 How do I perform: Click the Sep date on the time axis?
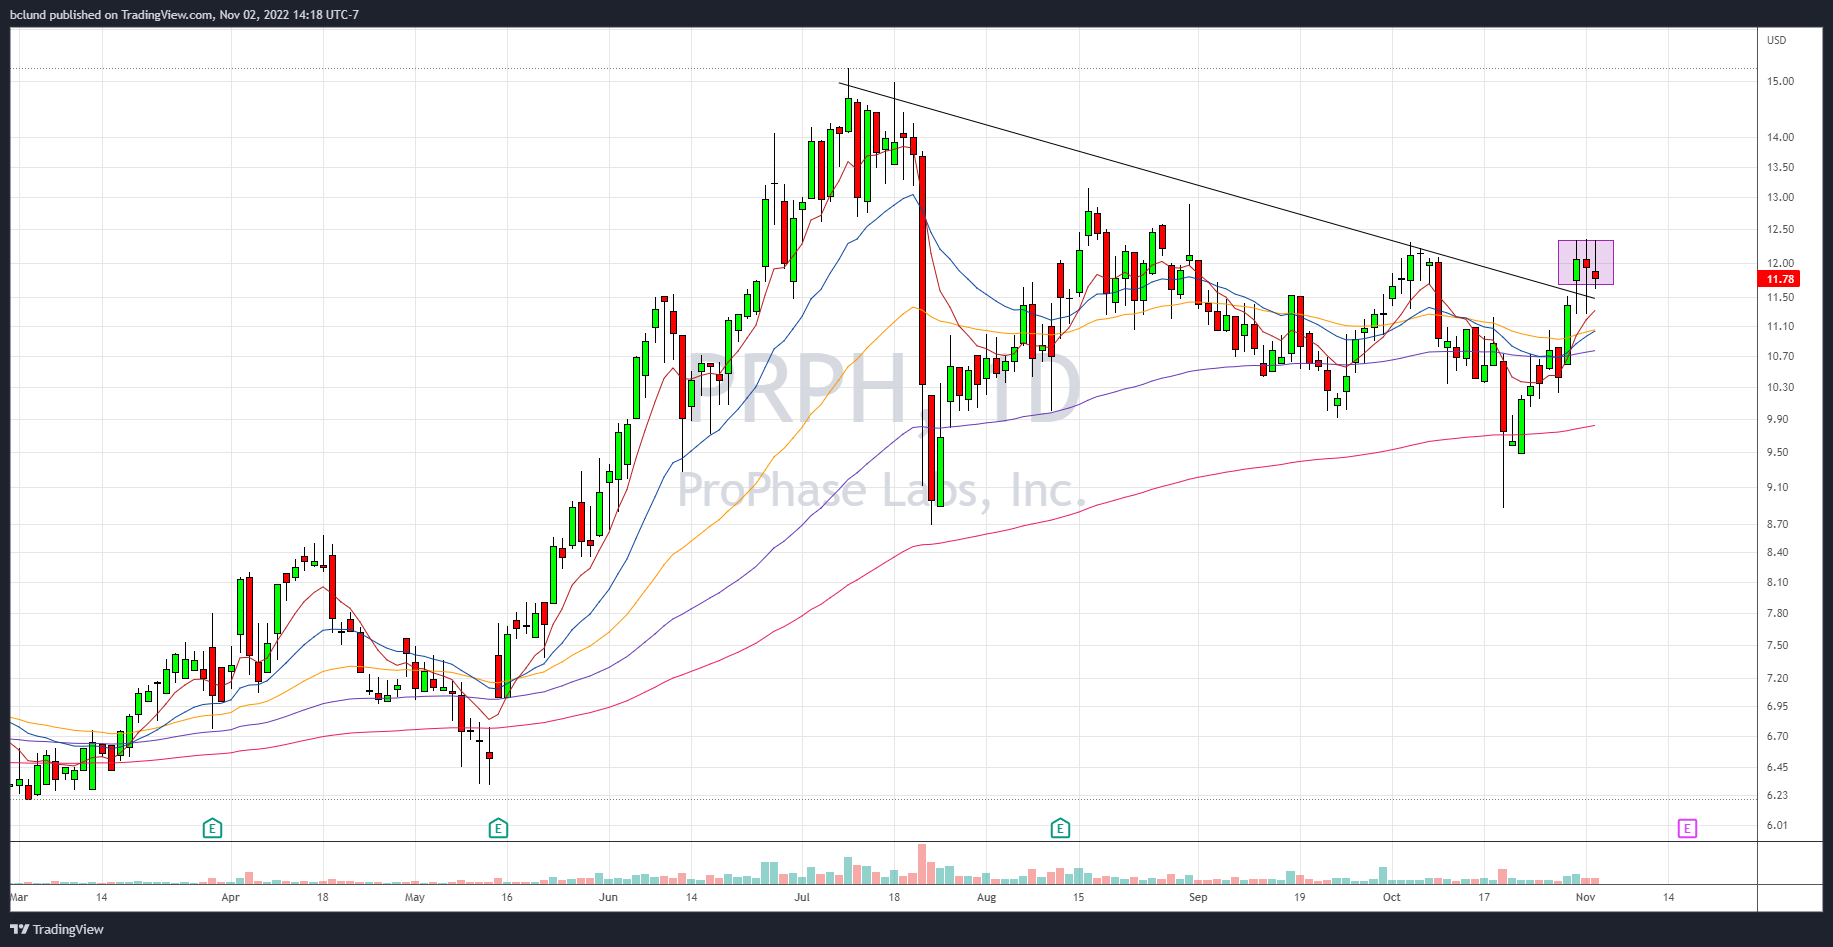click(x=1198, y=897)
